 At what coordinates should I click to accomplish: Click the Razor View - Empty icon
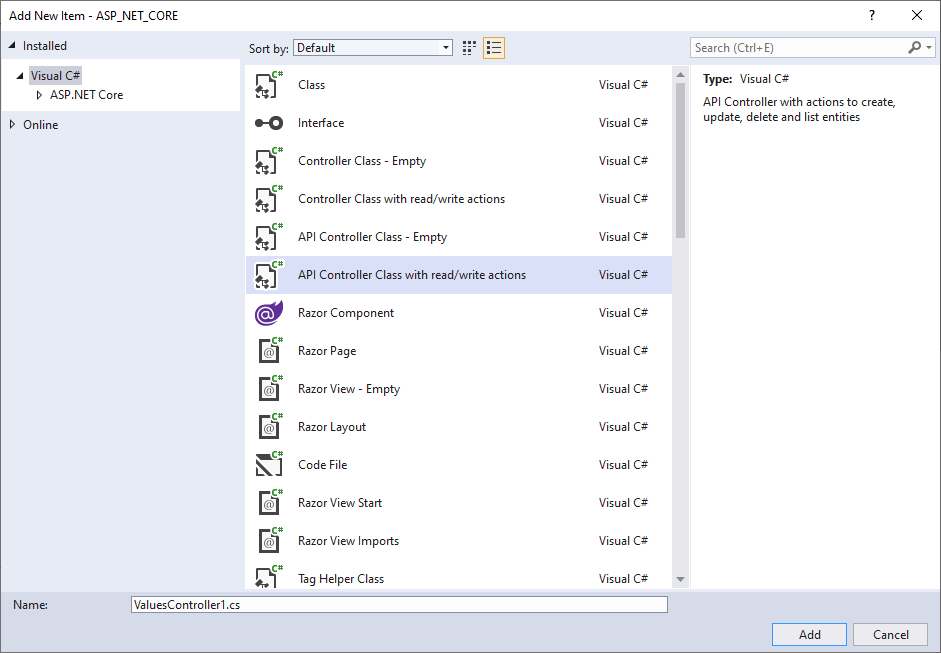[270, 389]
